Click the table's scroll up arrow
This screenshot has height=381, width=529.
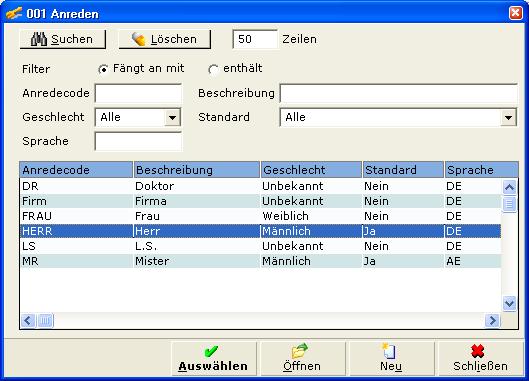coord(509,187)
